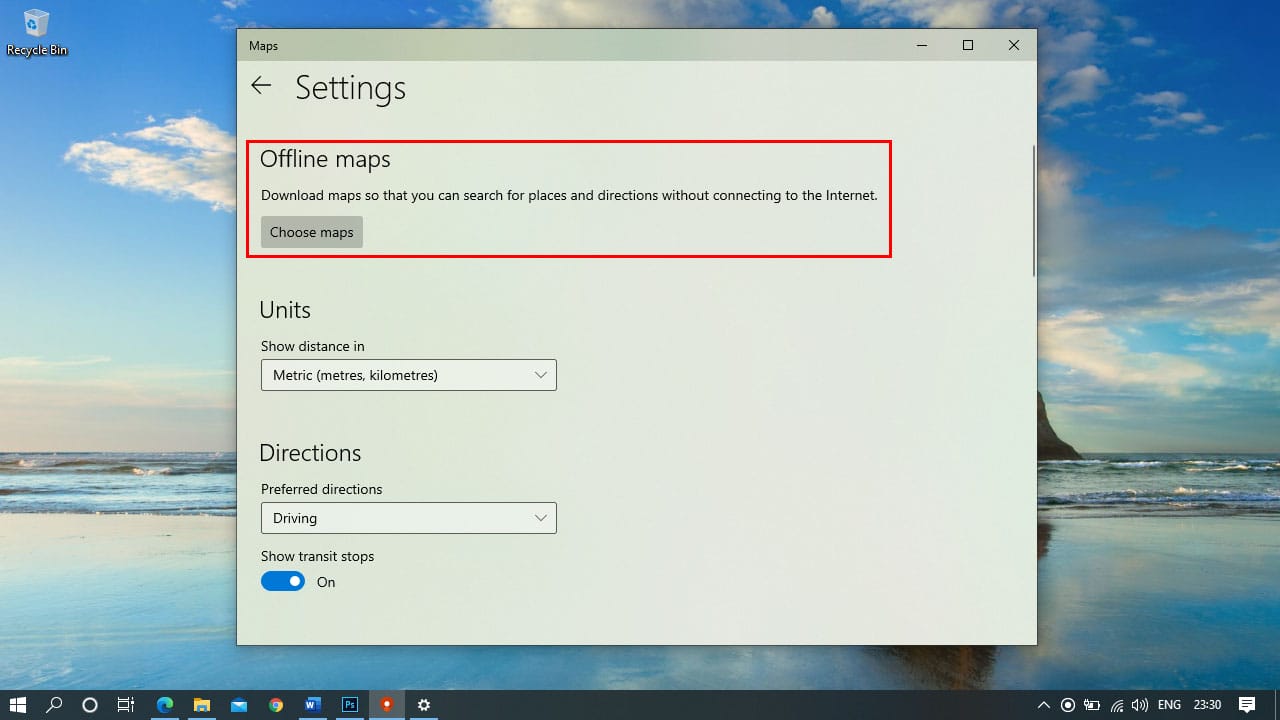Open the Mail app in taskbar

[239, 705]
